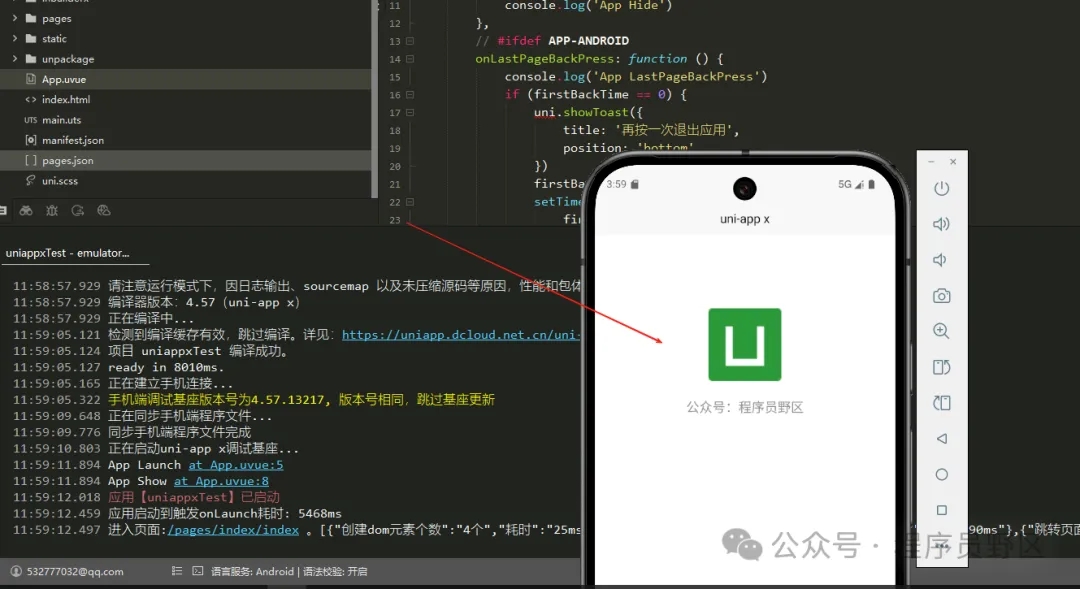The width and height of the screenshot is (1080, 589).
Task: Click the 'uni-app x' phone title bar
Action: [x=745, y=219]
